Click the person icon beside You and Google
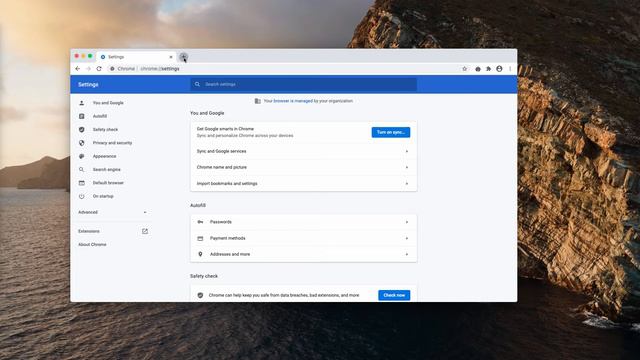Screen dimensions: 640x360 point(82,103)
